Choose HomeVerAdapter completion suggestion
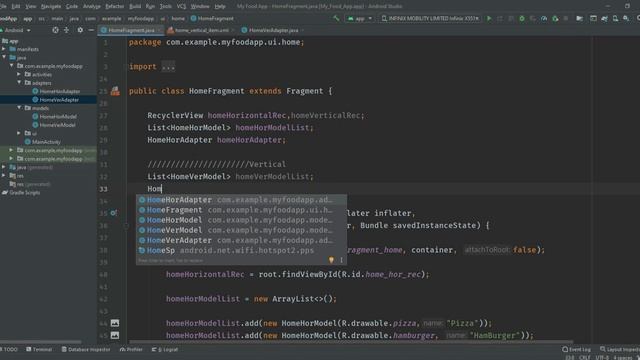 pyautogui.click(x=241, y=240)
